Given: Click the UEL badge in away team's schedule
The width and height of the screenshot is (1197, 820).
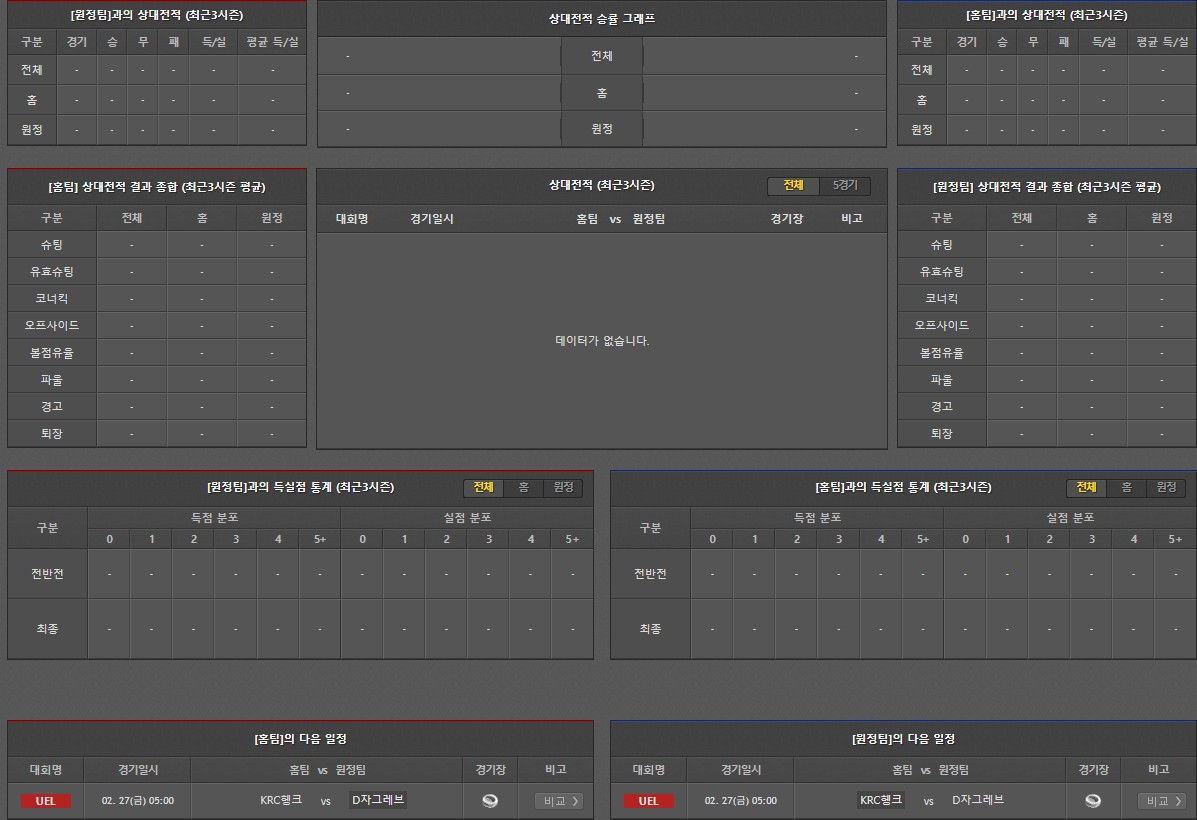Looking at the screenshot, I should tap(648, 801).
